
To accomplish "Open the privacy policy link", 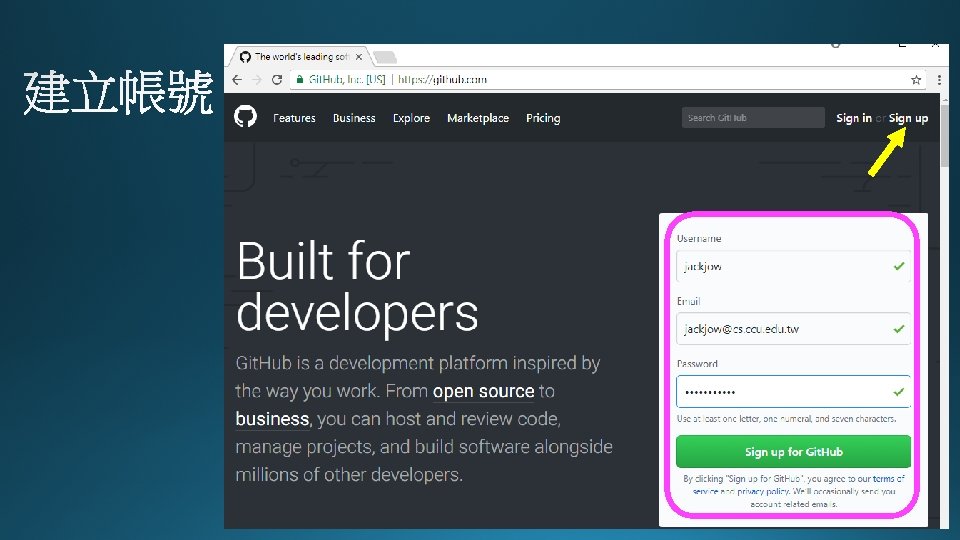I will [x=763, y=491].
